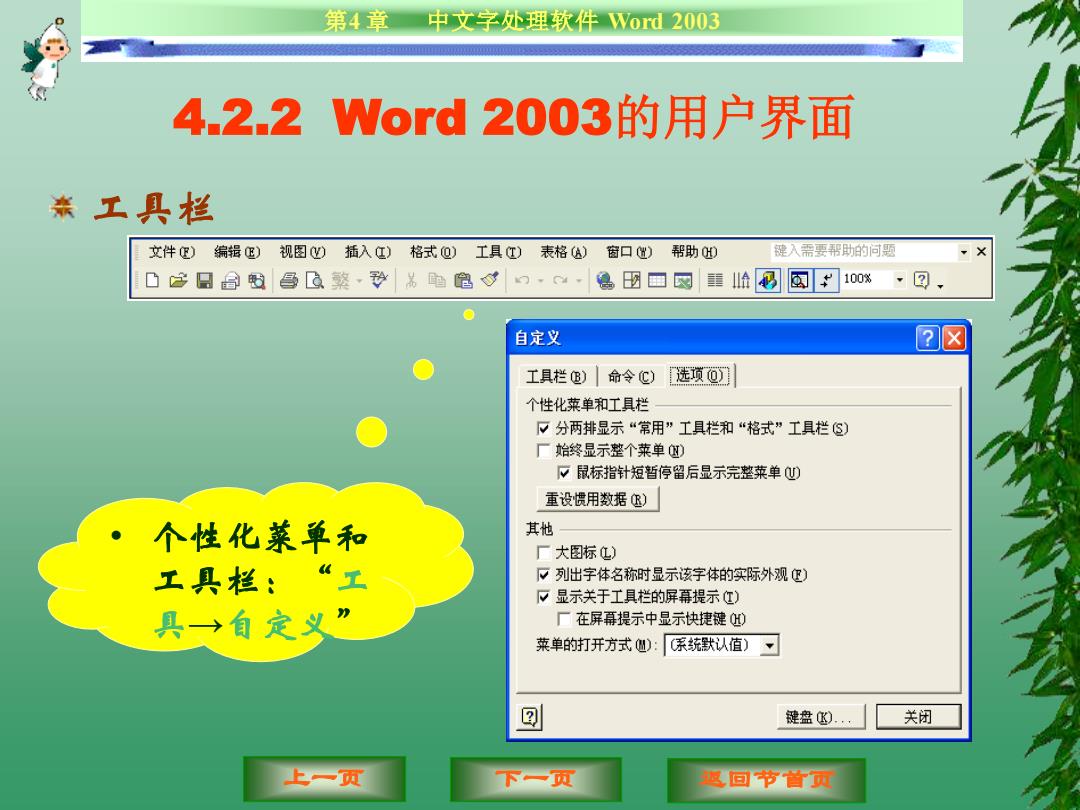
Task: Open the 编辑(E) menu
Action: coord(237,252)
